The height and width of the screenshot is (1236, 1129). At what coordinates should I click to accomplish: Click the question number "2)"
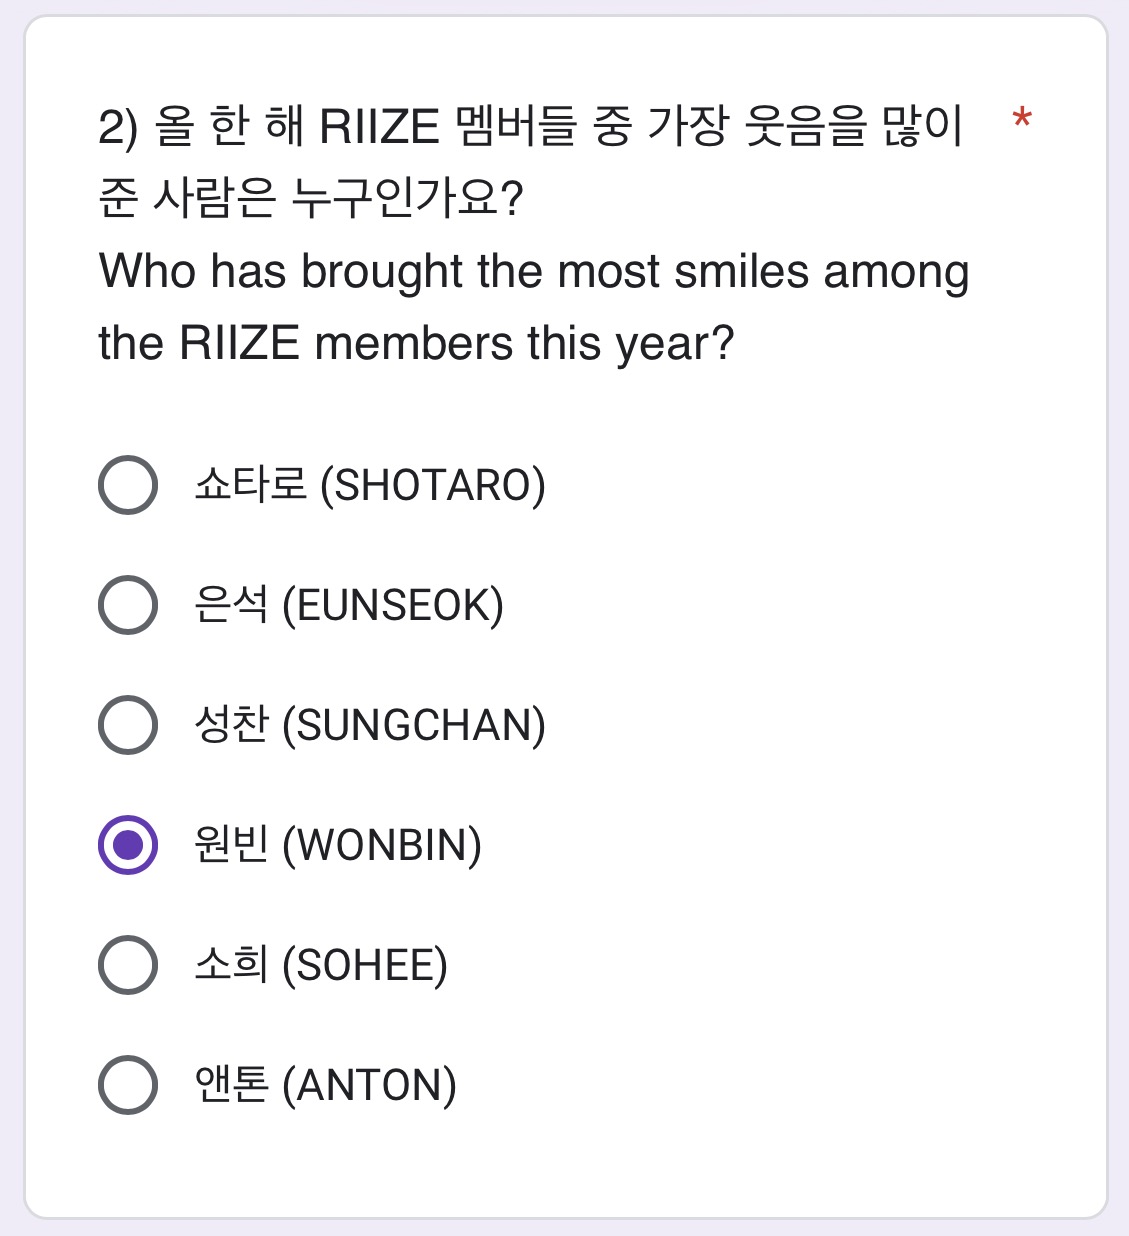[x=118, y=128]
